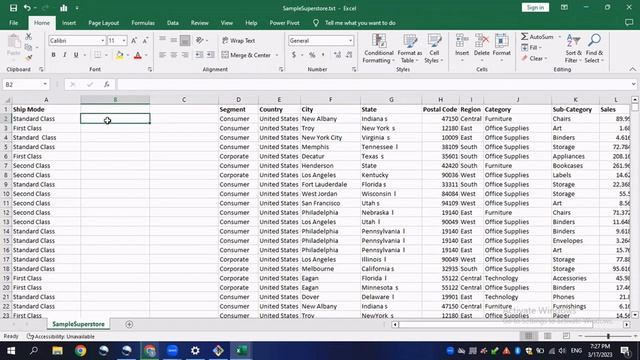This screenshot has width=640, height=360.
Task: Switch to Page Layout view in status bar
Action: [x=547, y=336]
